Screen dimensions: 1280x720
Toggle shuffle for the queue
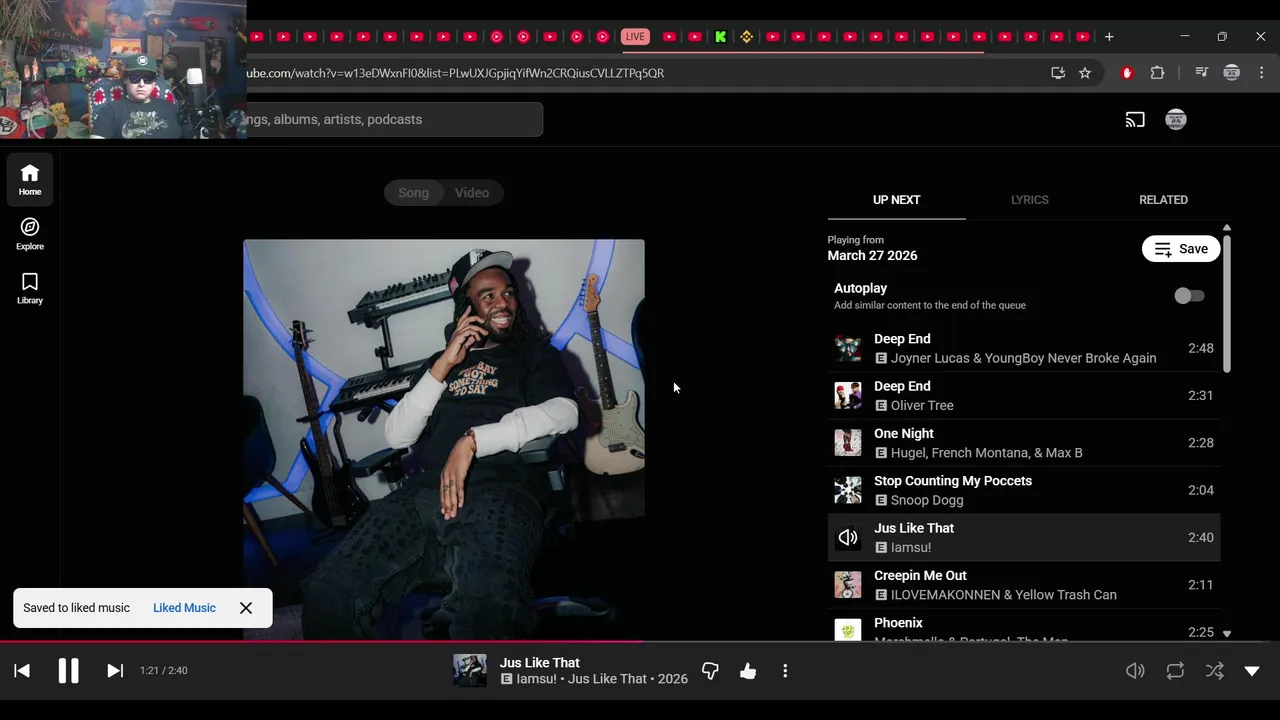tap(1214, 671)
